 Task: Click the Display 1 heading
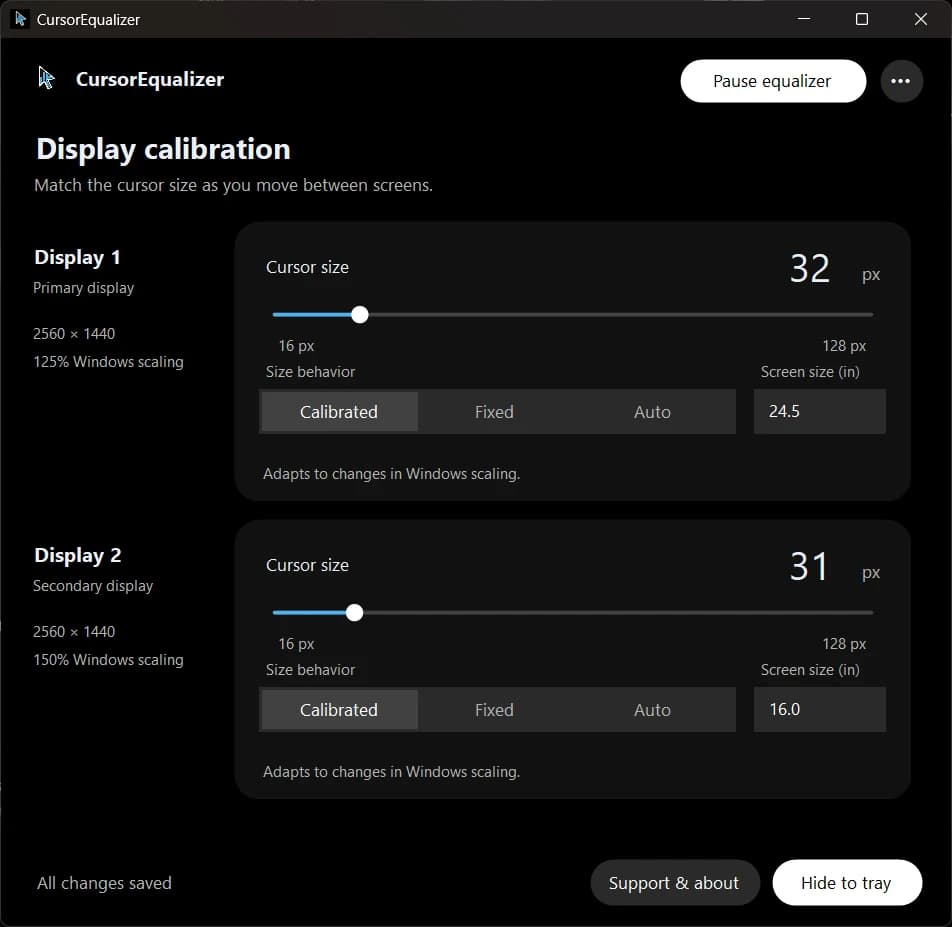tap(77, 257)
